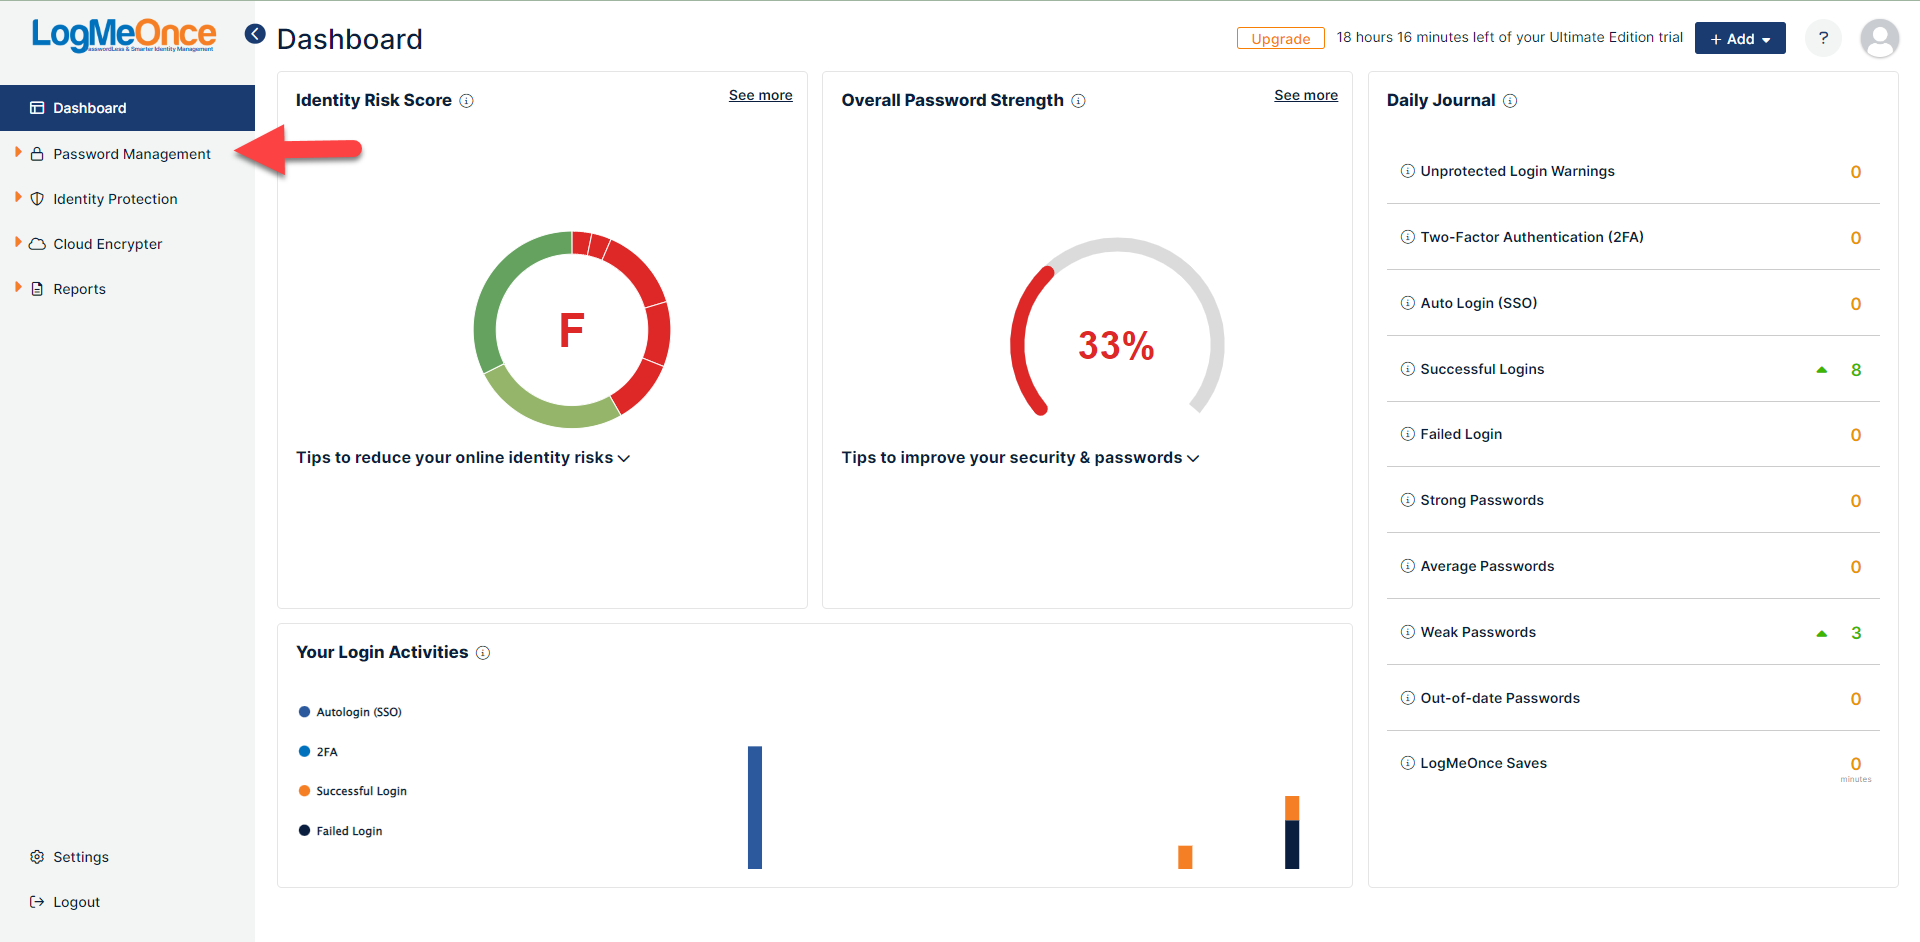The height and width of the screenshot is (942, 1920).
Task: Click the Daily Journal info icon
Action: click(1510, 101)
